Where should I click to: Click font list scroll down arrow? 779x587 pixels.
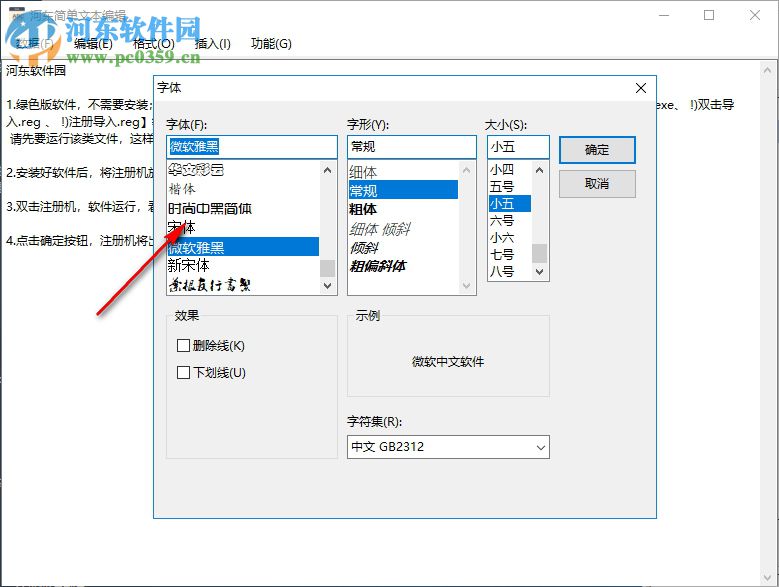click(x=327, y=286)
